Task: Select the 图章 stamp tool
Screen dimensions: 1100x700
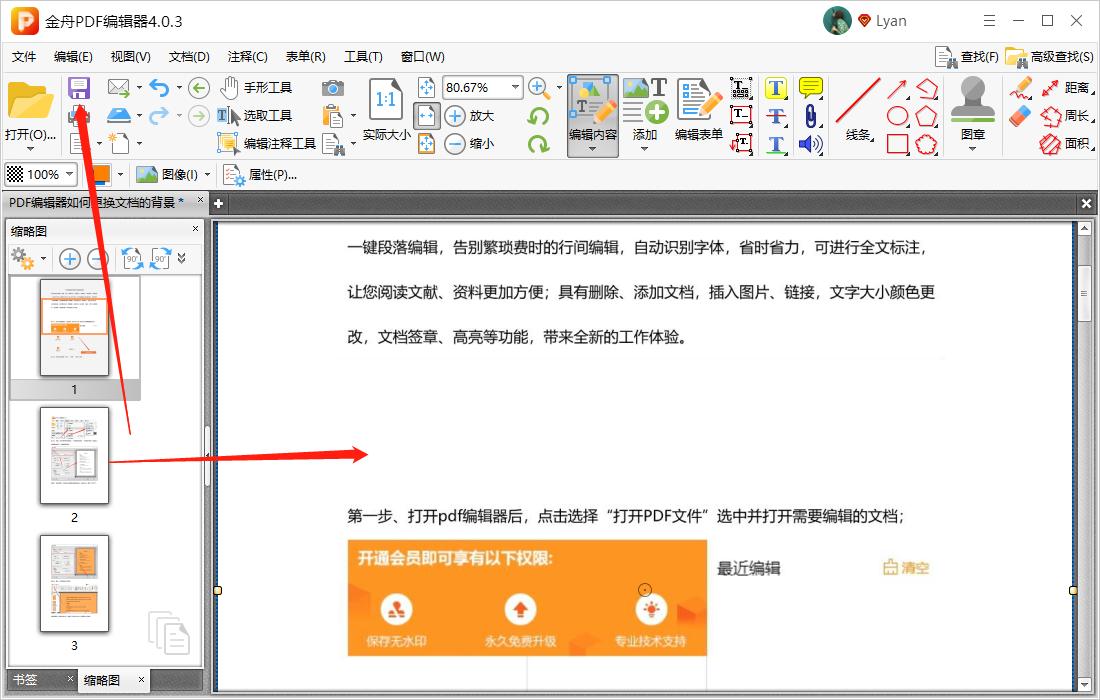Action: 970,110
